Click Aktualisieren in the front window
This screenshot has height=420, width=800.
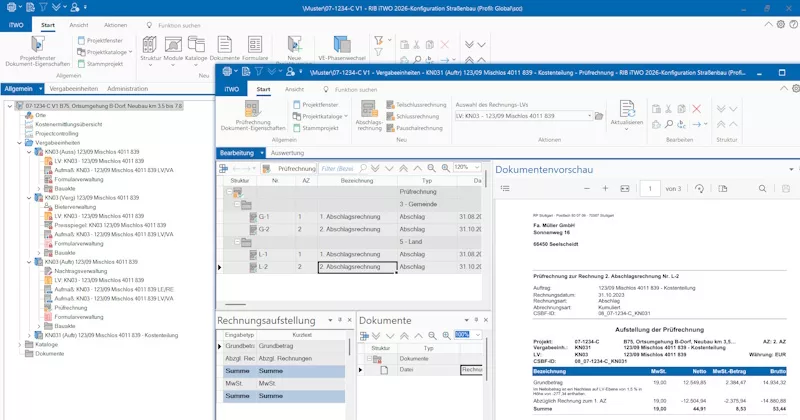pyautogui.click(x=627, y=115)
